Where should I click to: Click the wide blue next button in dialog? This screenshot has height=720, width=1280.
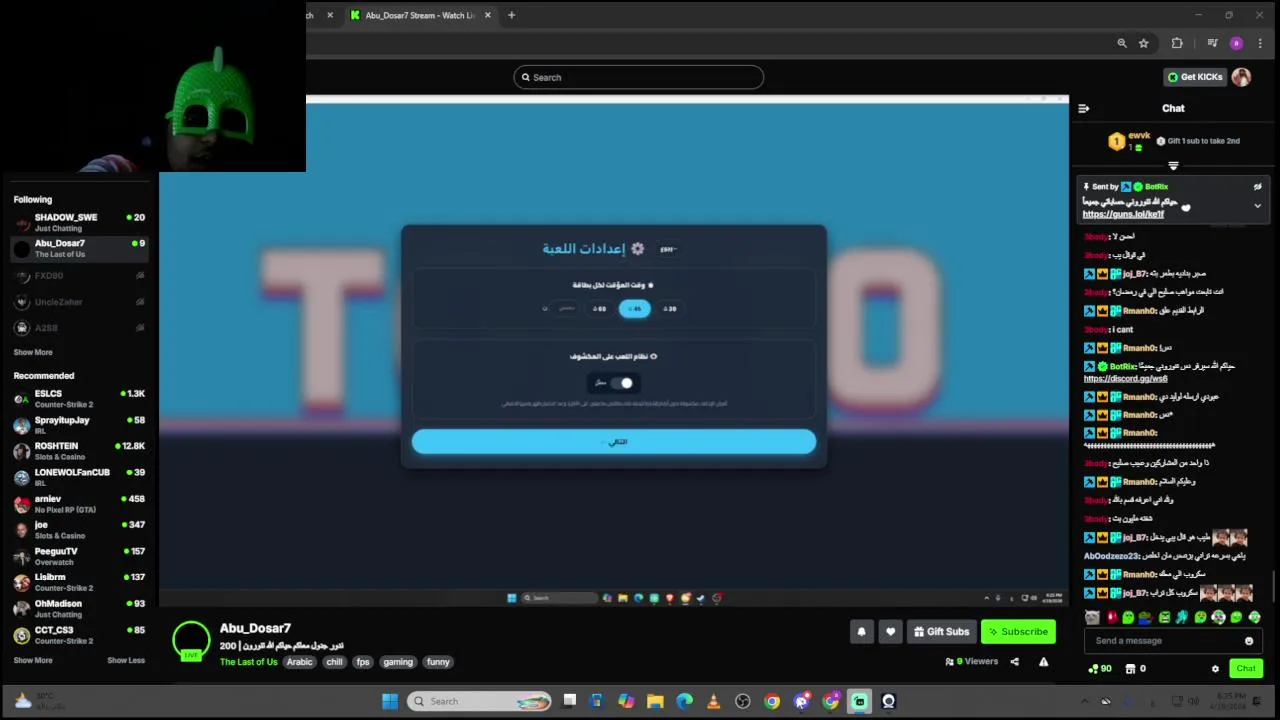pyautogui.click(x=614, y=442)
